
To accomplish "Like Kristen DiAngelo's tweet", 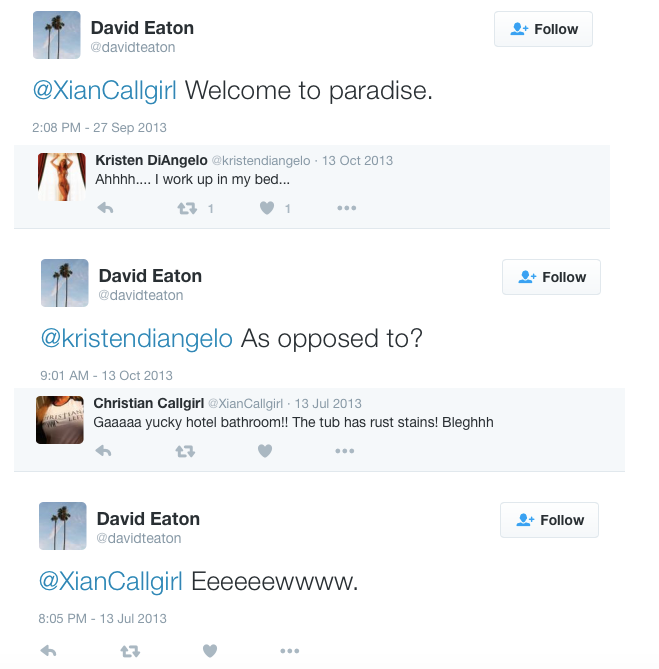I will (x=267, y=208).
